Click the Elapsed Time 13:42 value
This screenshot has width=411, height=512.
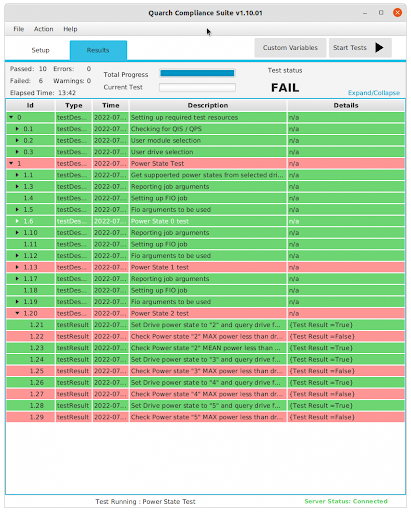point(67,93)
